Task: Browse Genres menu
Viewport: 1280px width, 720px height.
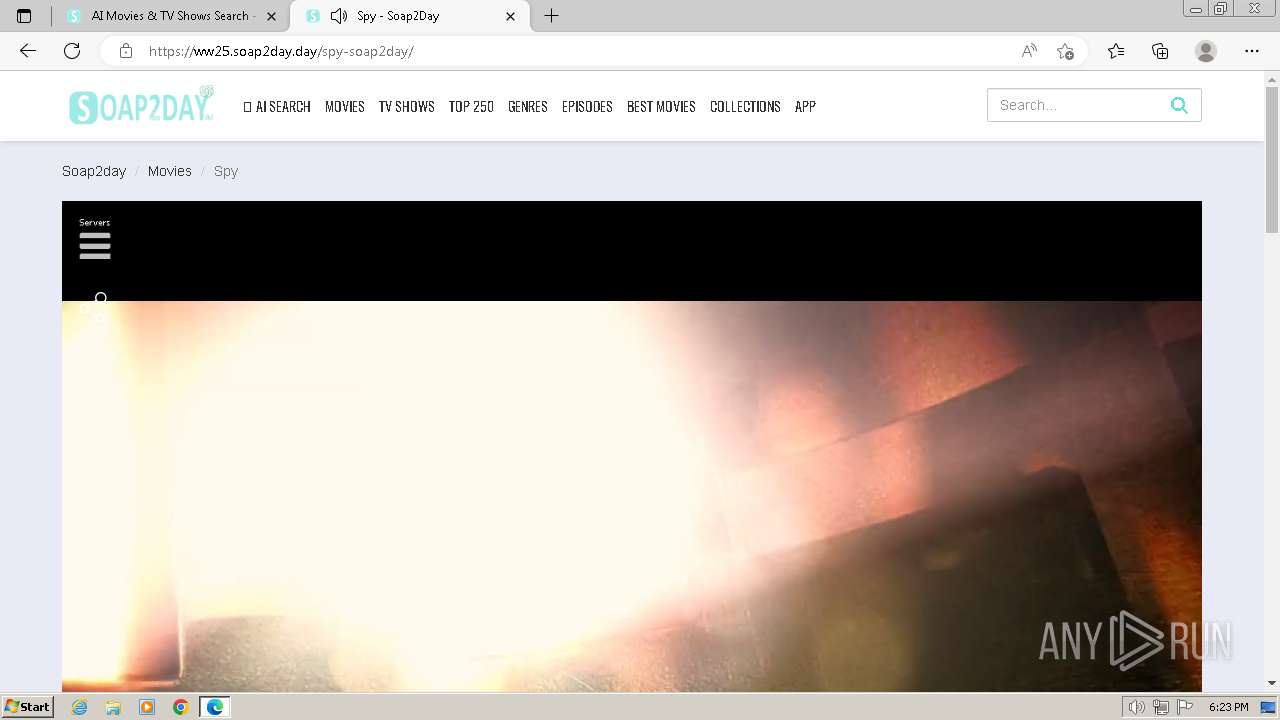Action: [528, 106]
